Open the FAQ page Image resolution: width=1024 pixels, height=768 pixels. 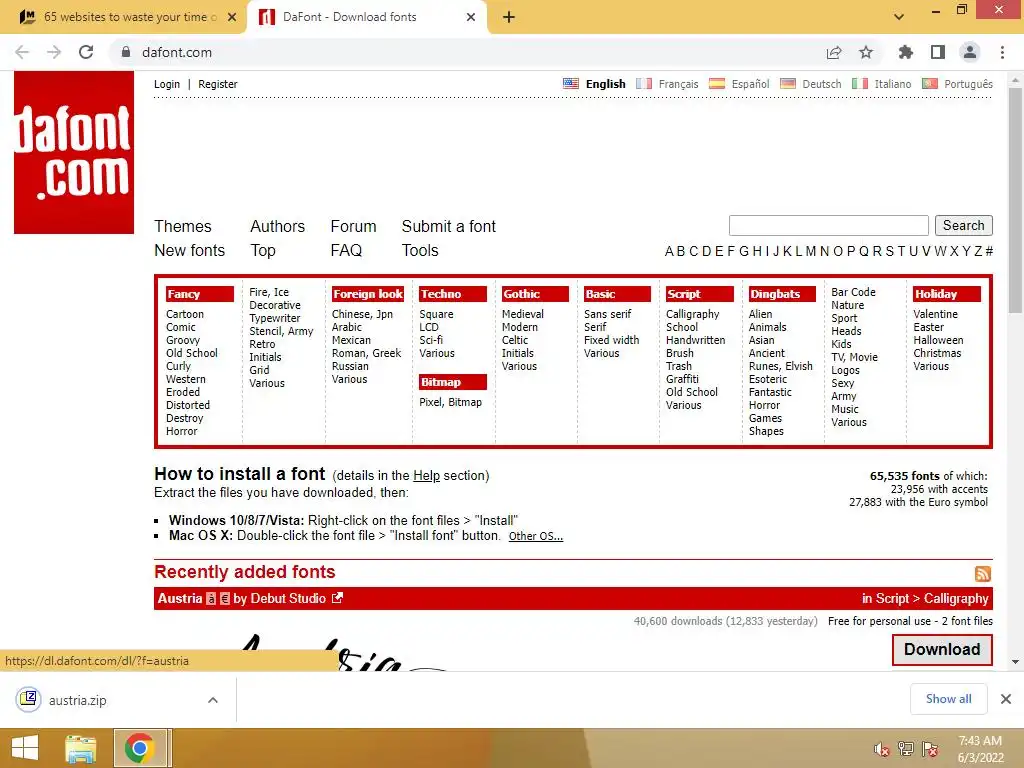pos(346,250)
